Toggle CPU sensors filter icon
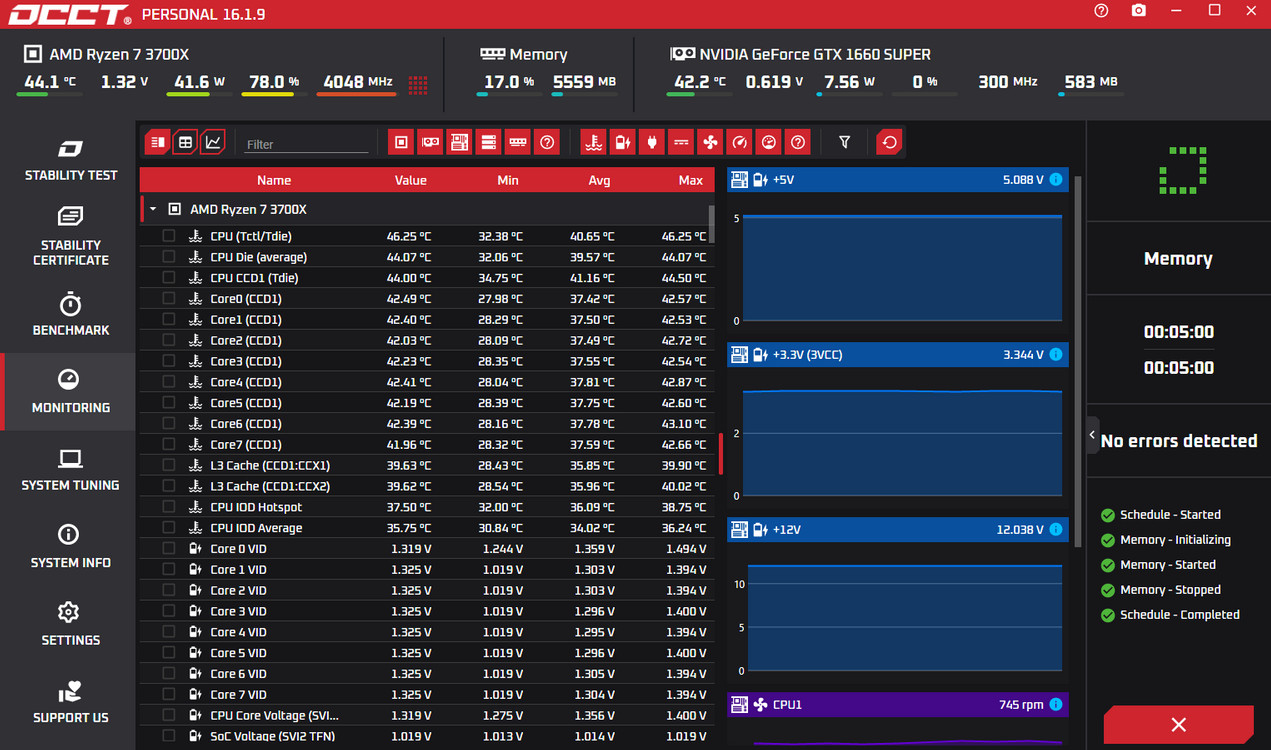Viewport: 1271px width, 750px height. pos(401,143)
